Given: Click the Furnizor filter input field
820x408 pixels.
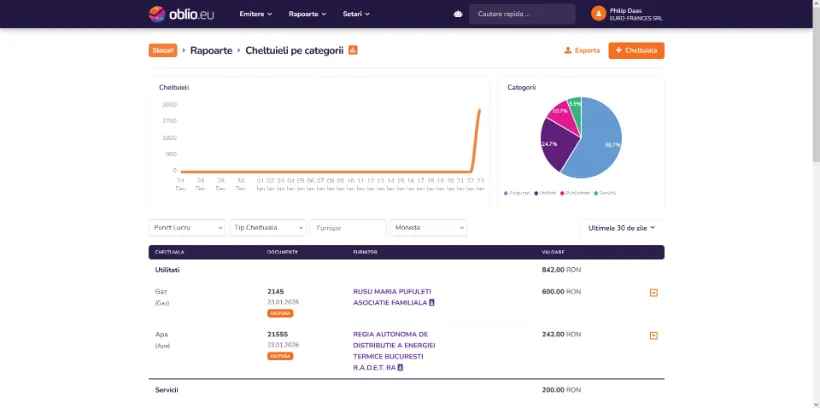Looking at the screenshot, I should pos(347,228).
